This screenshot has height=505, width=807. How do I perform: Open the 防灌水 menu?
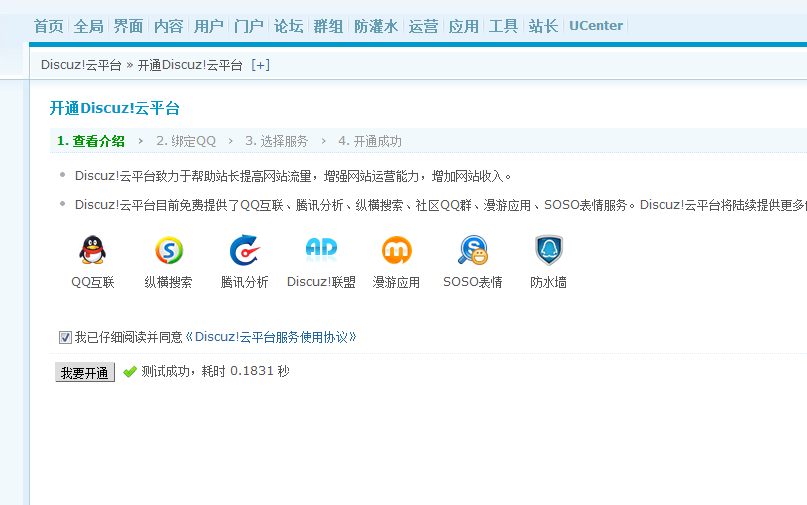376,26
